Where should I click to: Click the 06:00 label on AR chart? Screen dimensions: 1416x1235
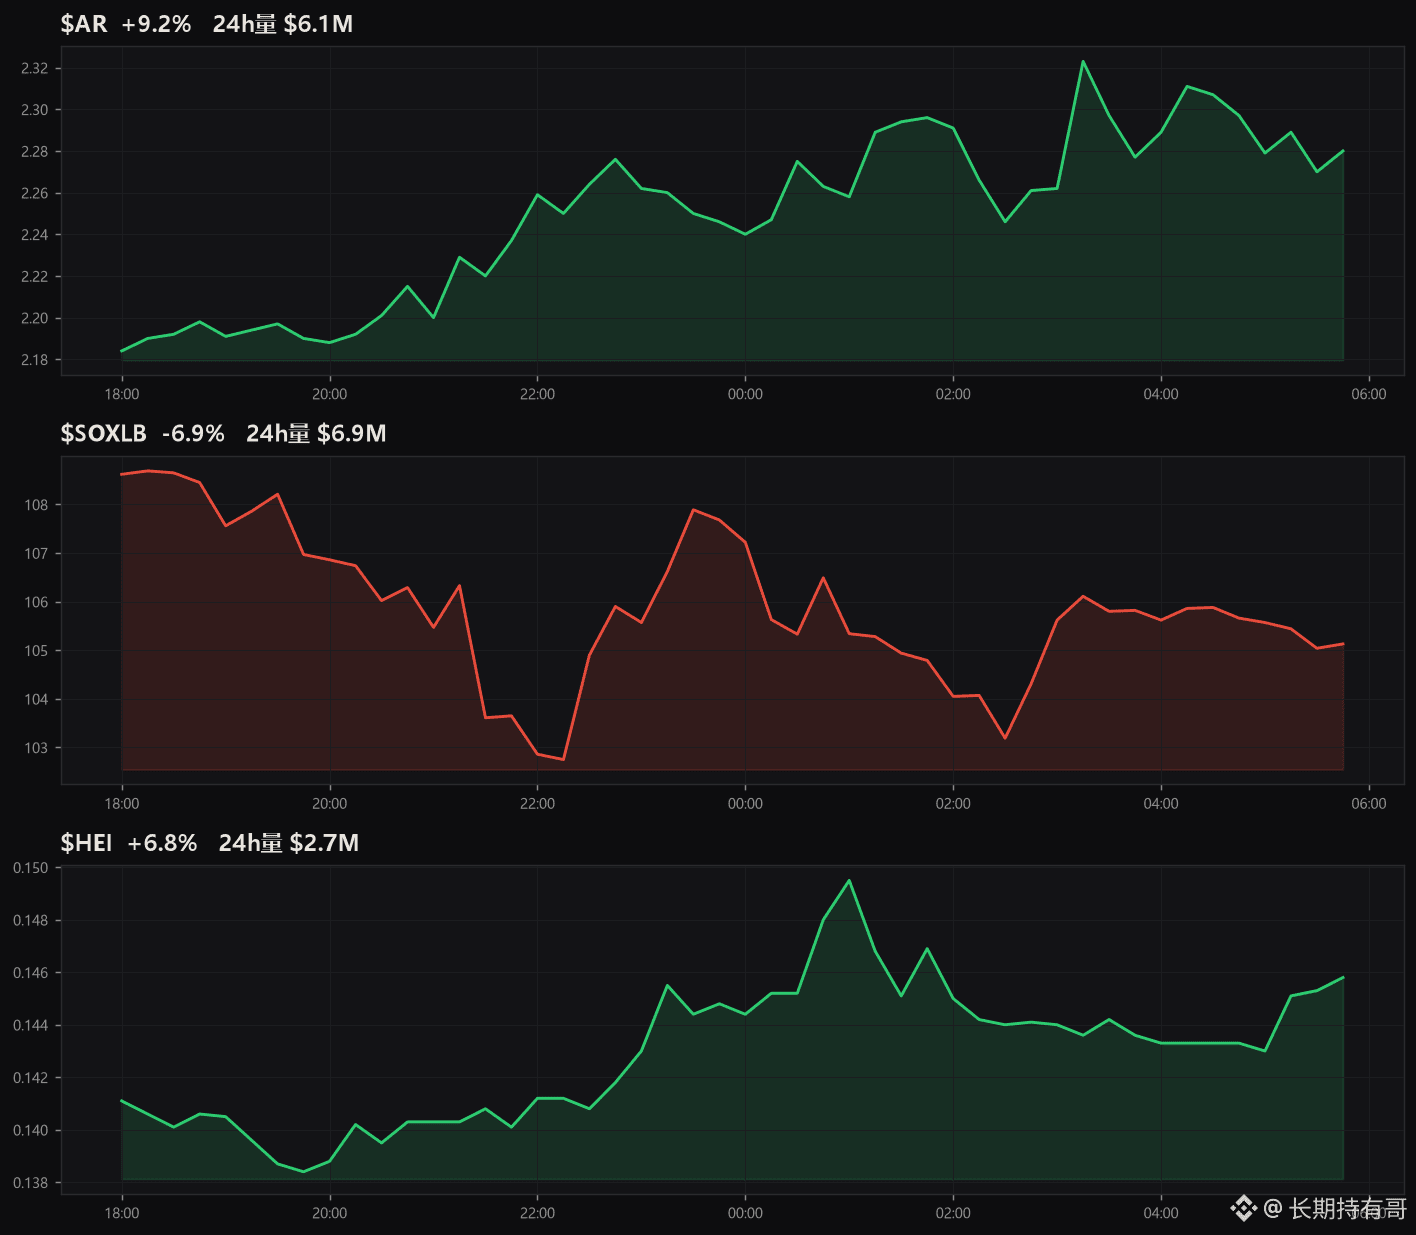point(1369,394)
